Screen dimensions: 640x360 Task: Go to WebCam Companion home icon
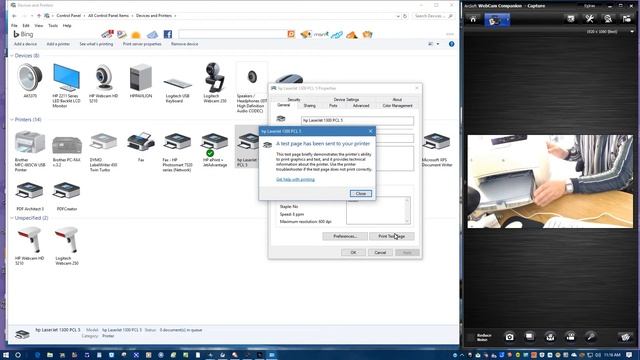pos(473,19)
